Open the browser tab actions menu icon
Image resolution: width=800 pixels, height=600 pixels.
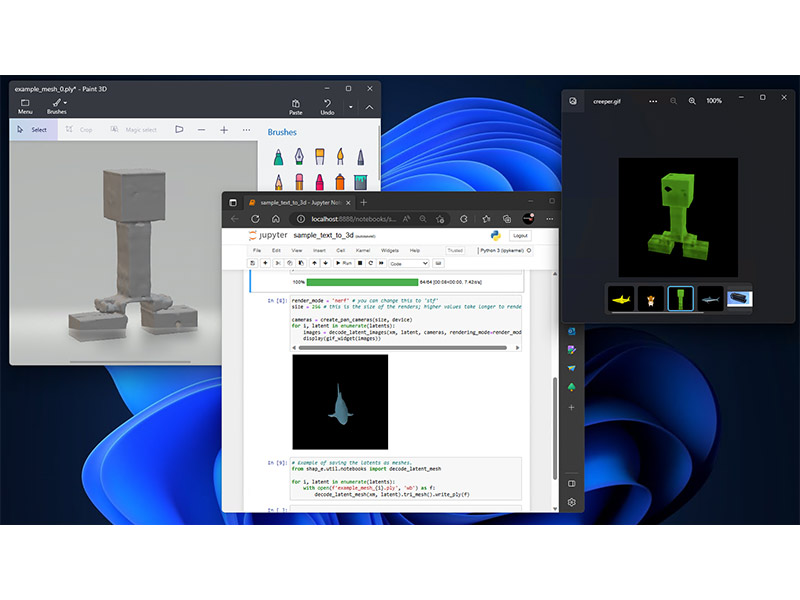pyautogui.click(x=233, y=203)
